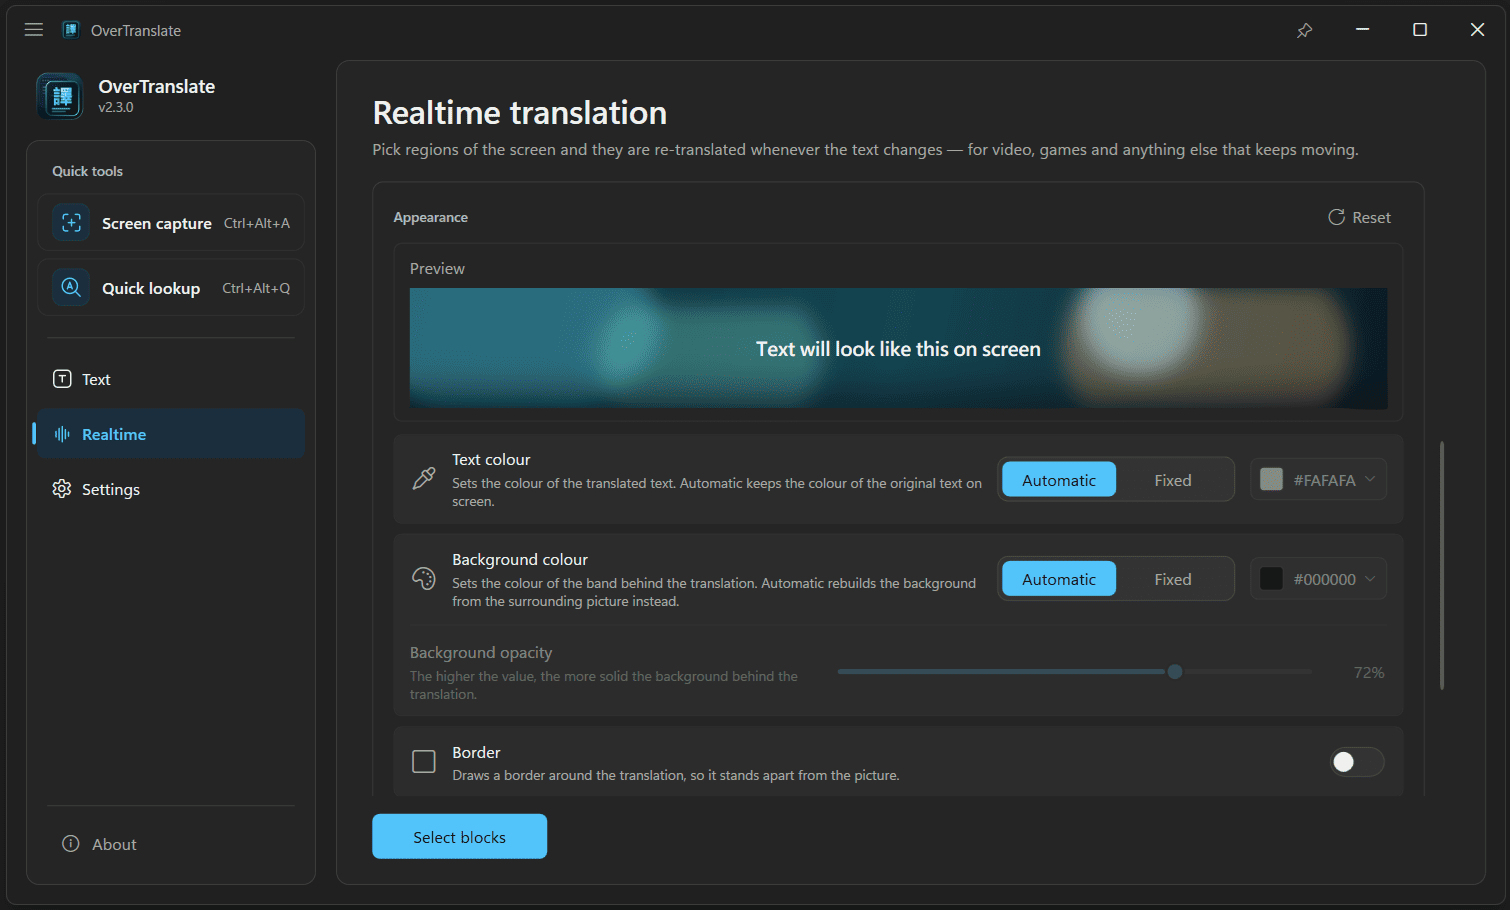
Task: Click the Border square icon
Action: coord(424,762)
